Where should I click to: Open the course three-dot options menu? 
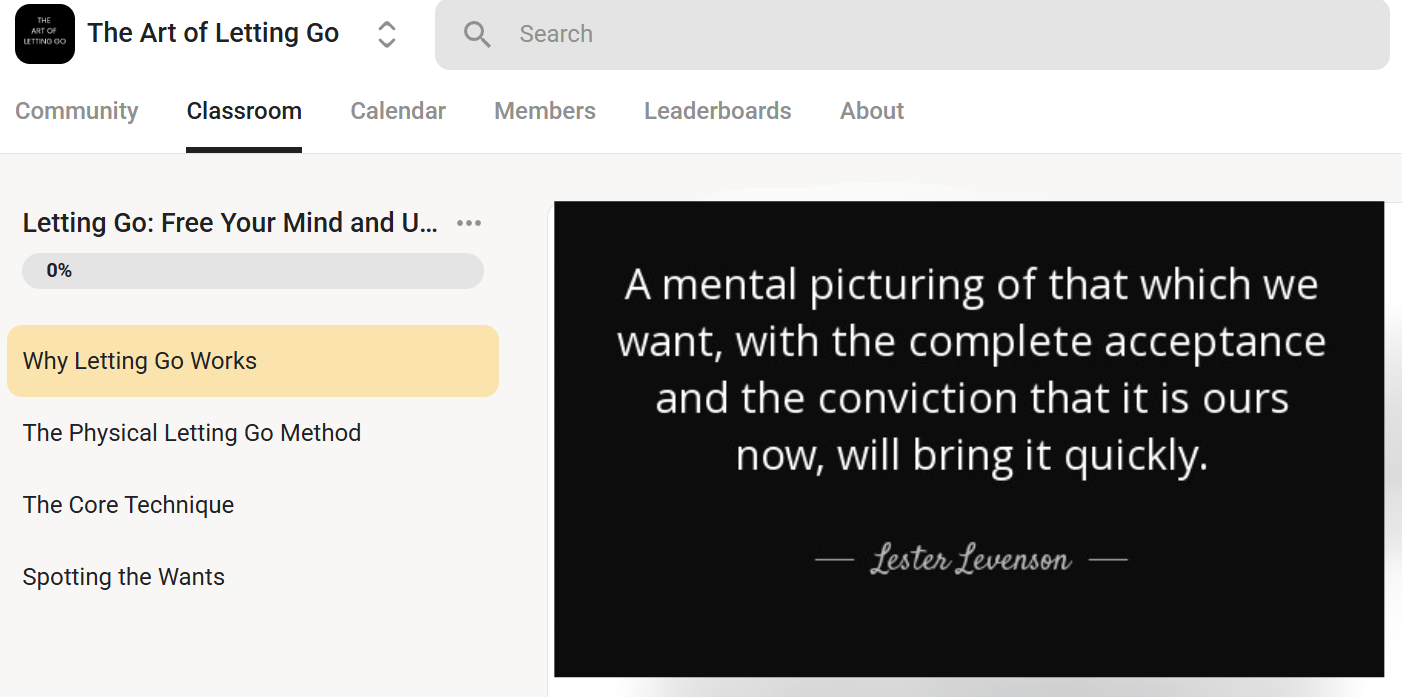[x=469, y=223]
